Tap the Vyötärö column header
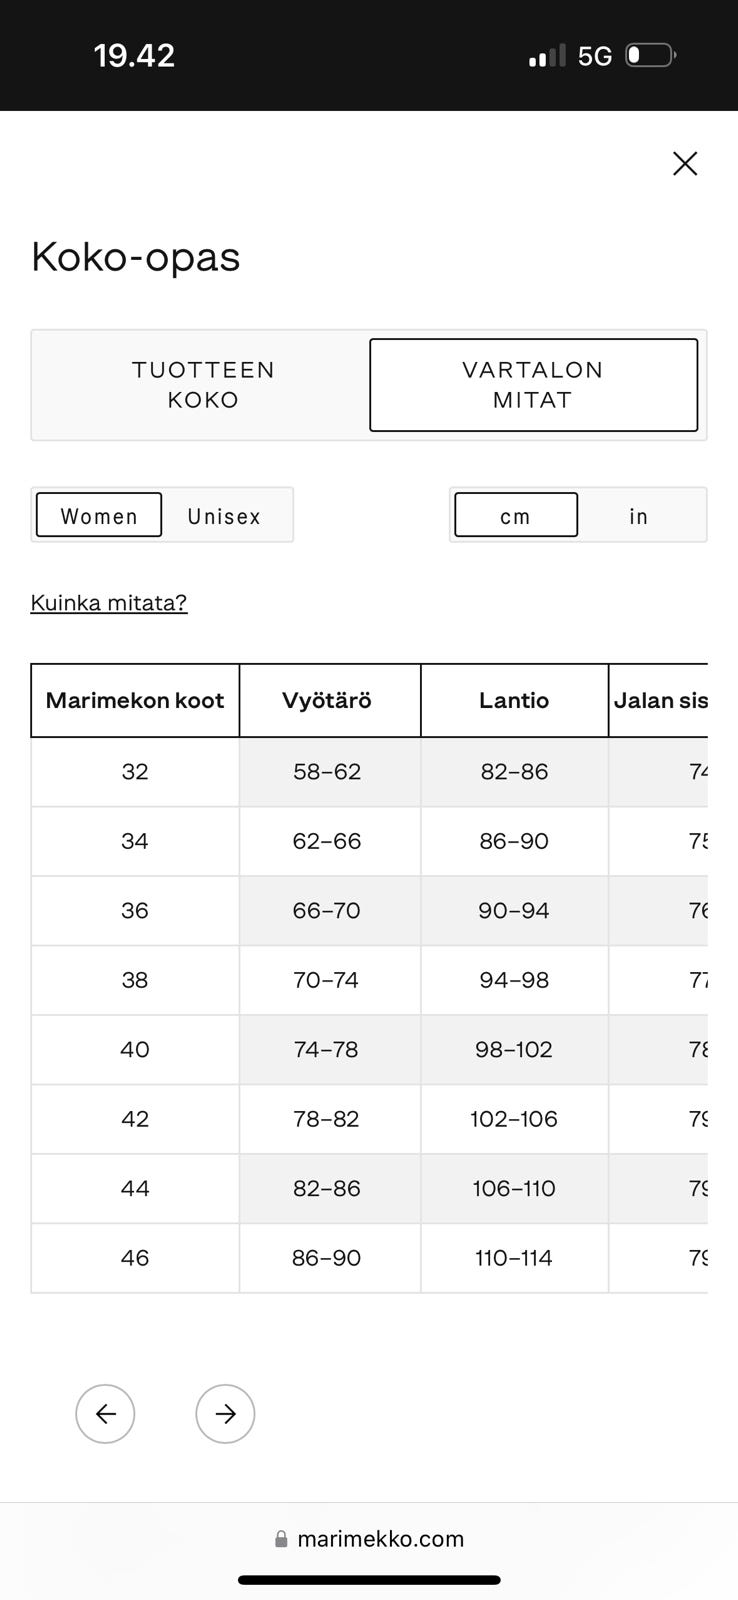The height and width of the screenshot is (1600, 738). [327, 700]
